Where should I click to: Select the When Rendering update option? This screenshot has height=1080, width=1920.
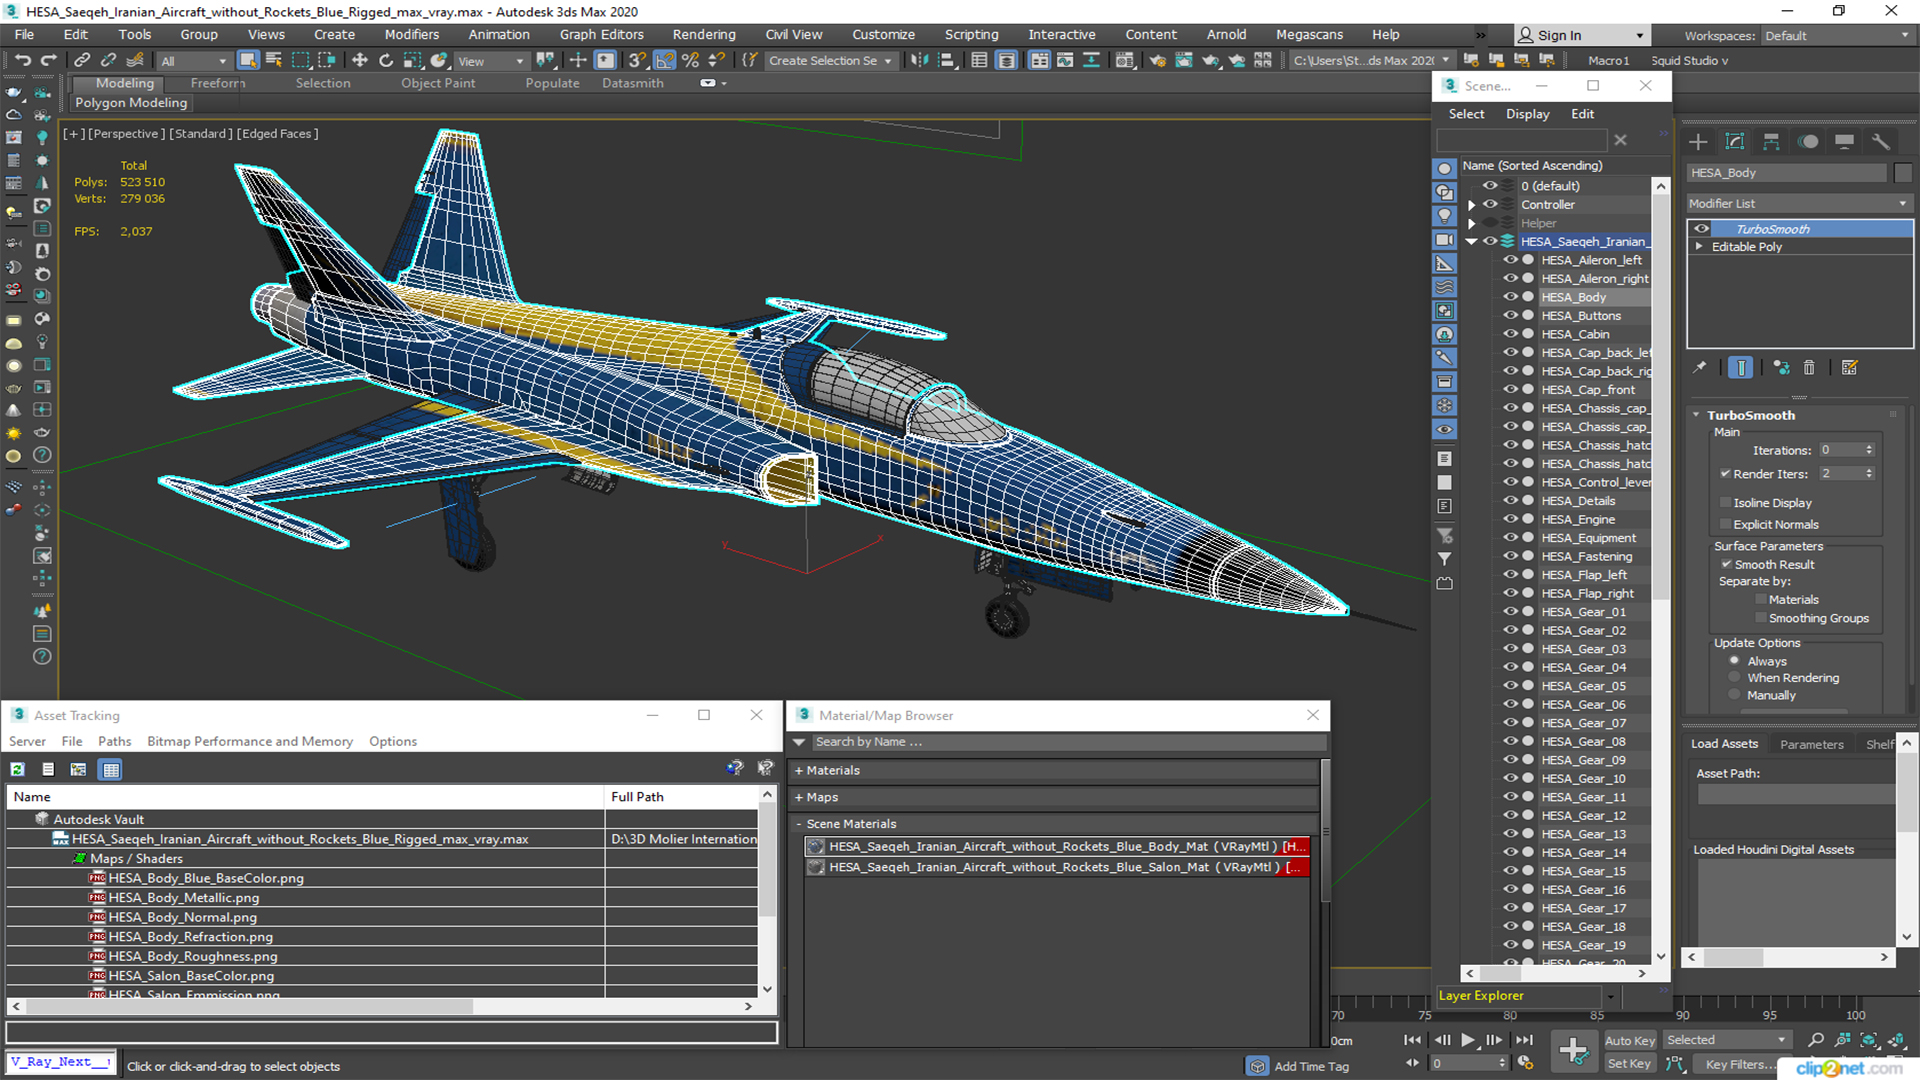coord(1734,678)
